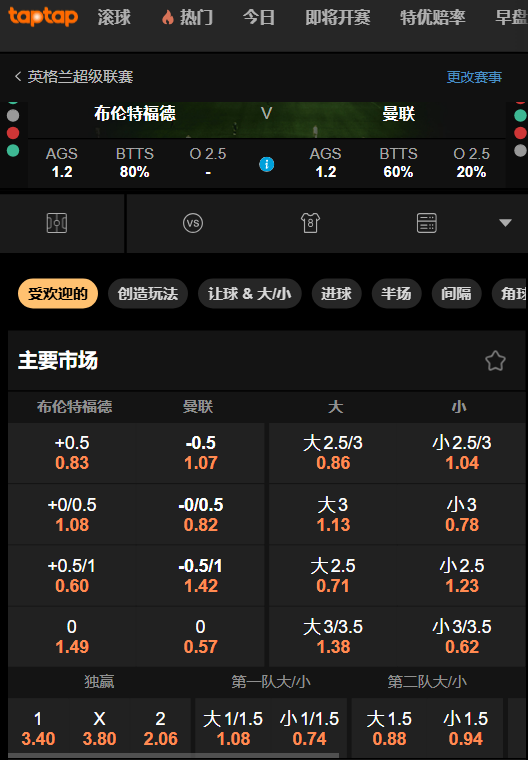This screenshot has height=760, width=528.
Task: Choose 小 2.5 at 1.23
Action: coord(462,576)
